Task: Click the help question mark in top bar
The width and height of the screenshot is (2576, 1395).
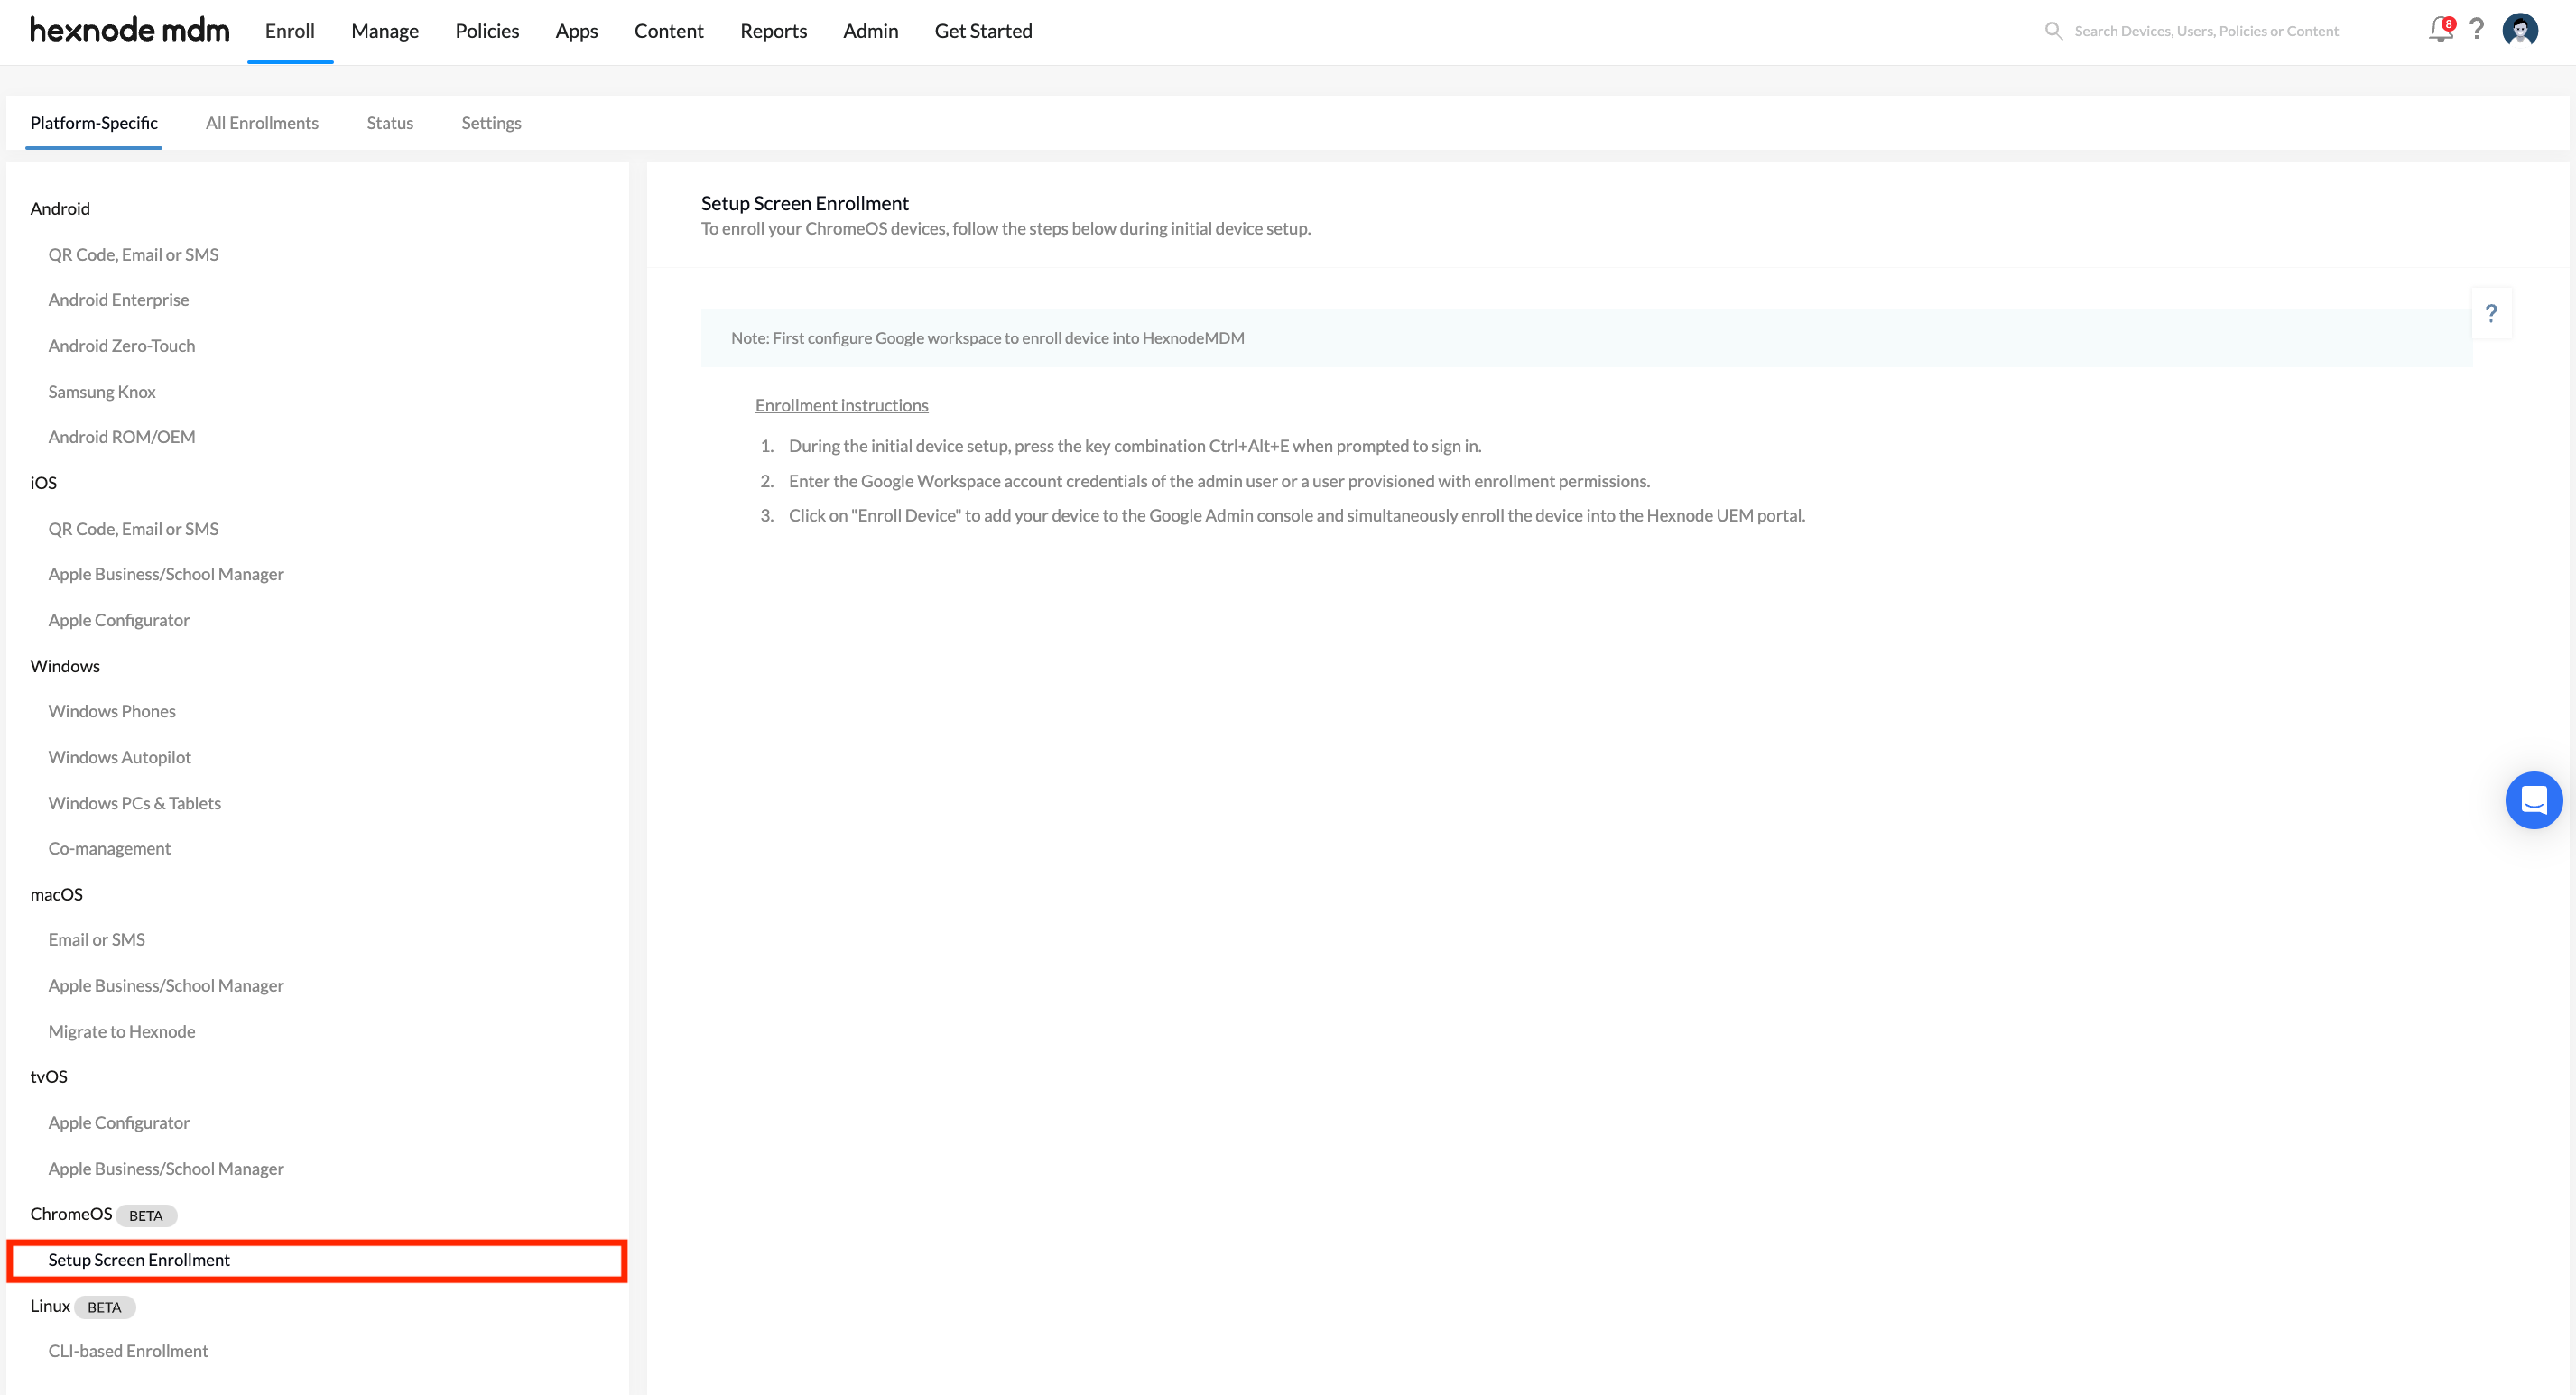Action: [2476, 29]
